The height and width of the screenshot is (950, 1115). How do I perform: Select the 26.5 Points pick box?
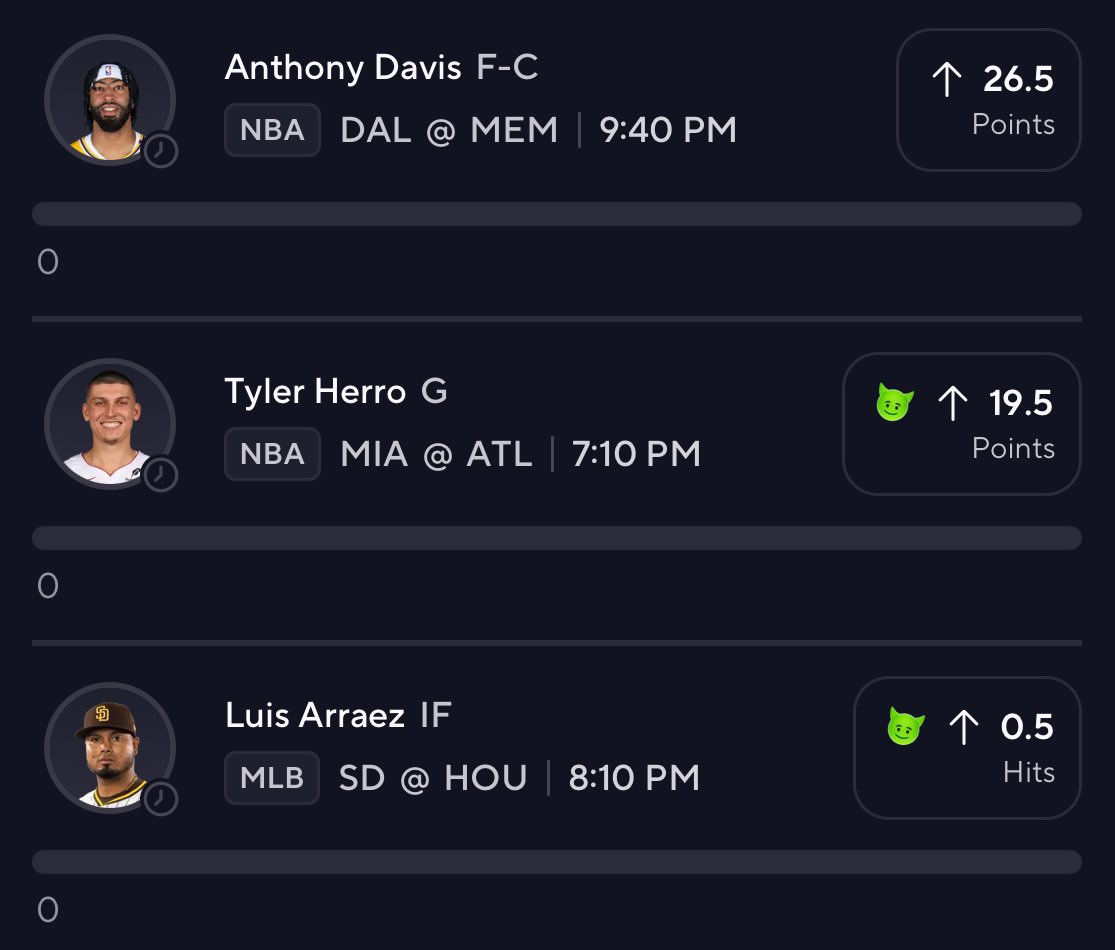(988, 100)
